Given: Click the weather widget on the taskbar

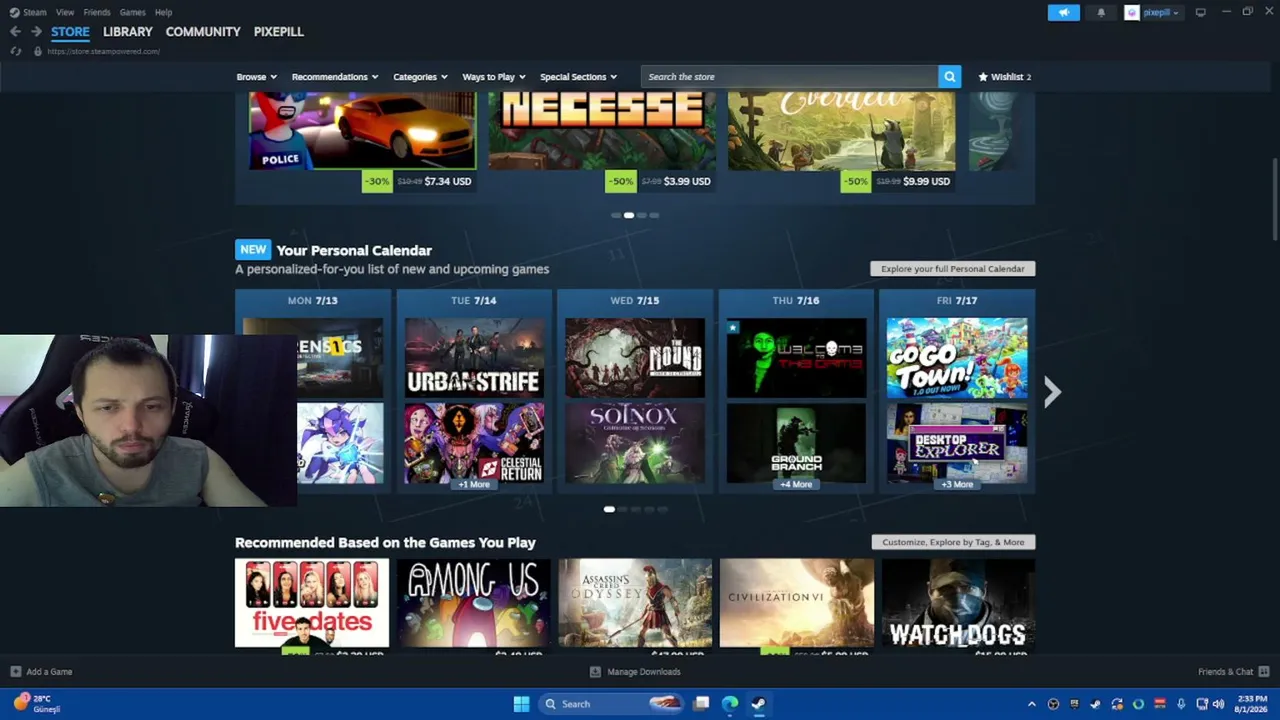Looking at the screenshot, I should (x=37, y=704).
